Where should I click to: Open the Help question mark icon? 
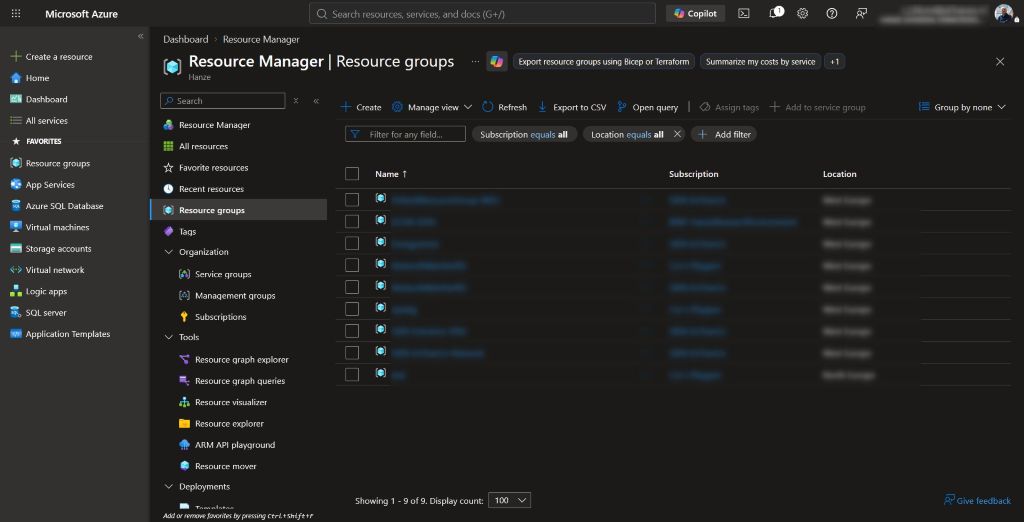point(831,13)
